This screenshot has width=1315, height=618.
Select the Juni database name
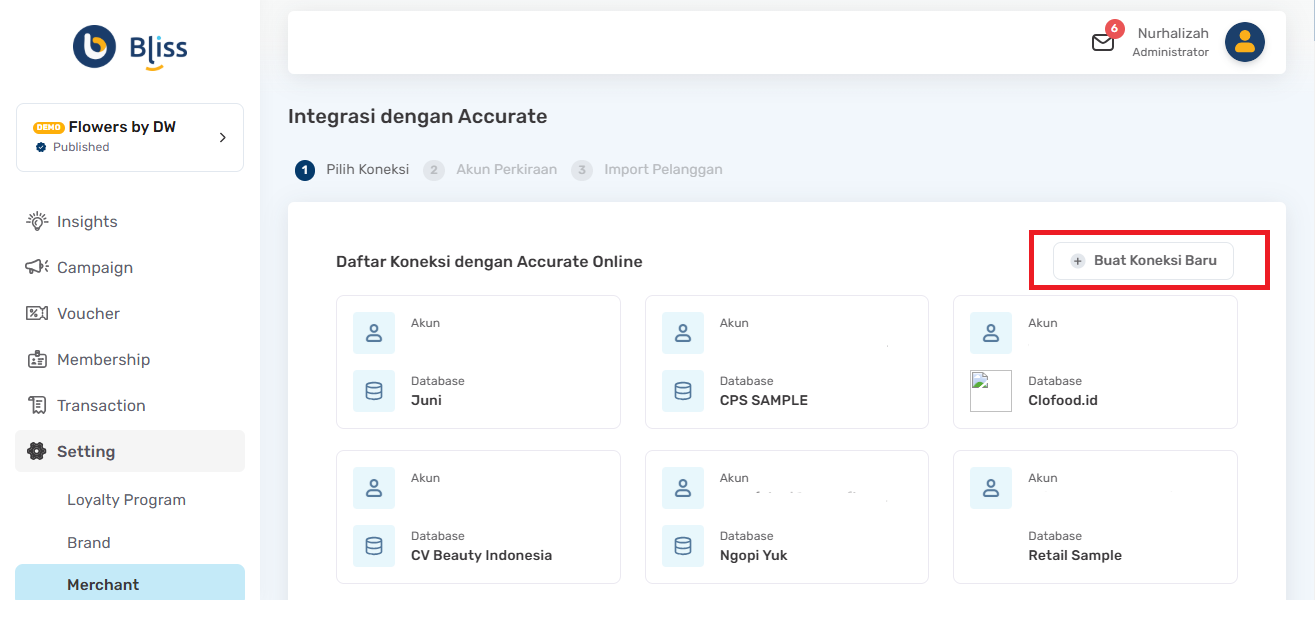point(426,400)
